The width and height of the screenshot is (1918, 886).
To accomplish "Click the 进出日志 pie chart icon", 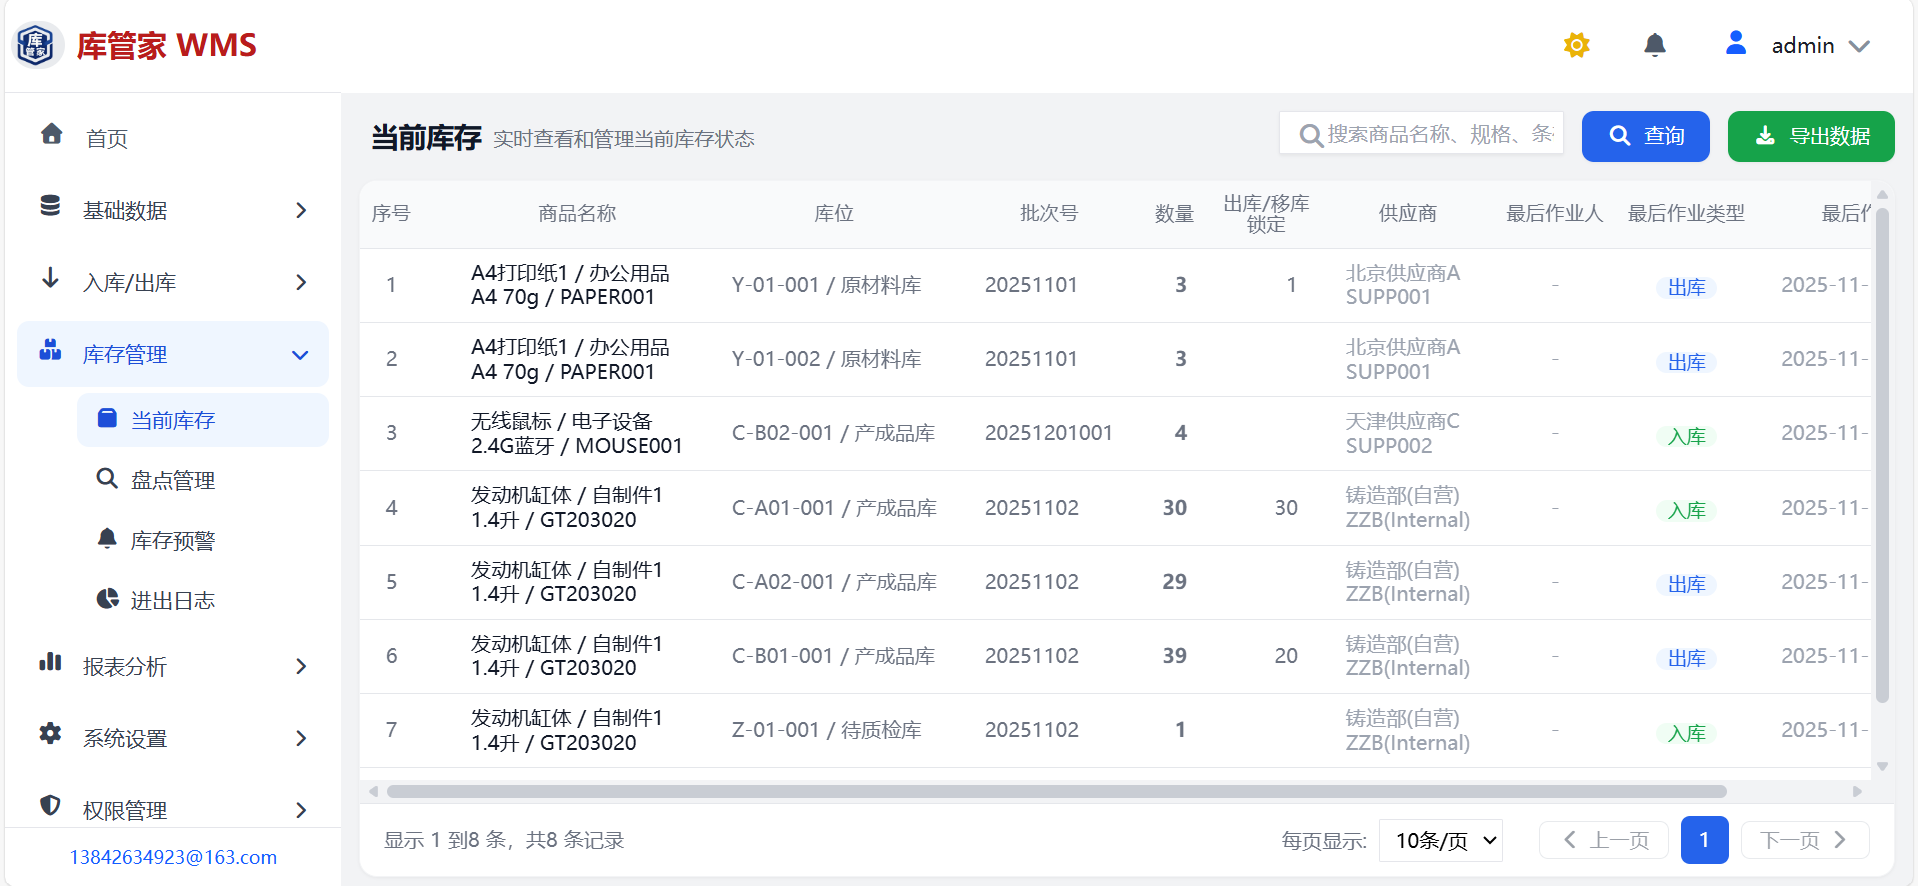I will [x=107, y=598].
